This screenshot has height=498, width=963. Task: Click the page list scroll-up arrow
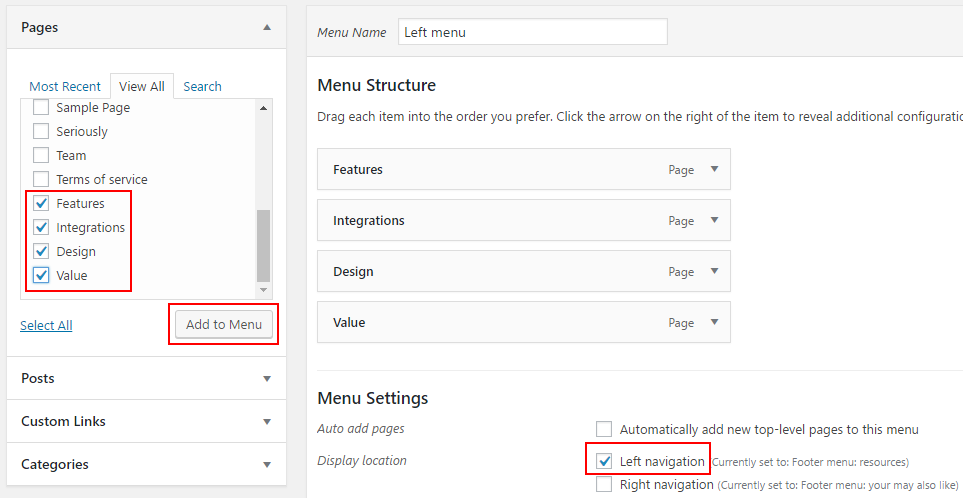tap(263, 108)
